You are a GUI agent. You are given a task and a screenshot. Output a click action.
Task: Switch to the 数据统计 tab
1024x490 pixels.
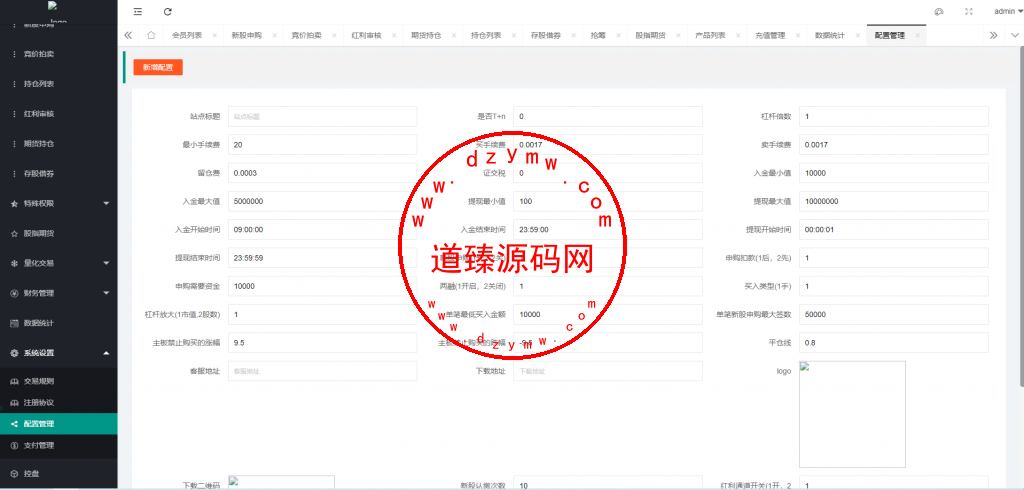coord(830,36)
